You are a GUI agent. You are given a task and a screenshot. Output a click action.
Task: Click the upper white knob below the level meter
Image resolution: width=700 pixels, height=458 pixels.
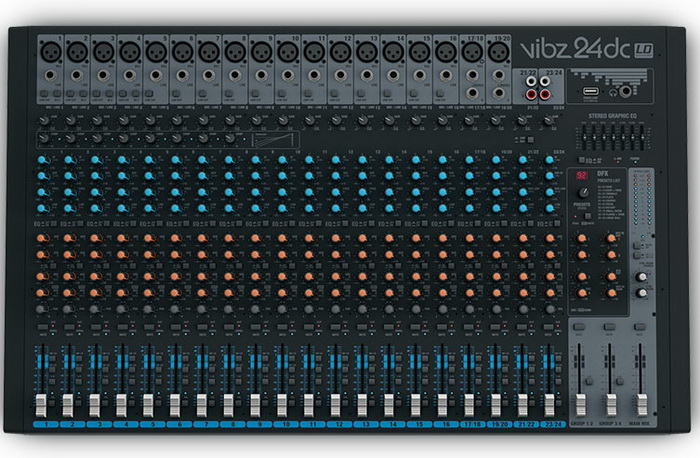642,277
